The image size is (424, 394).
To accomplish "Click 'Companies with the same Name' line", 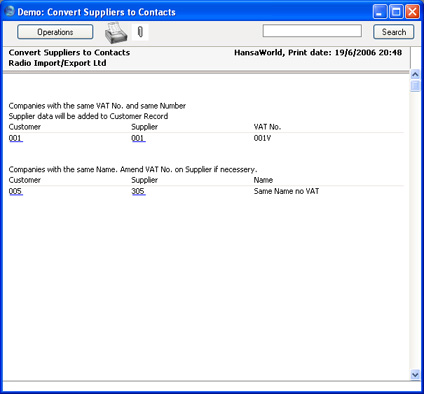I will point(133,169).
